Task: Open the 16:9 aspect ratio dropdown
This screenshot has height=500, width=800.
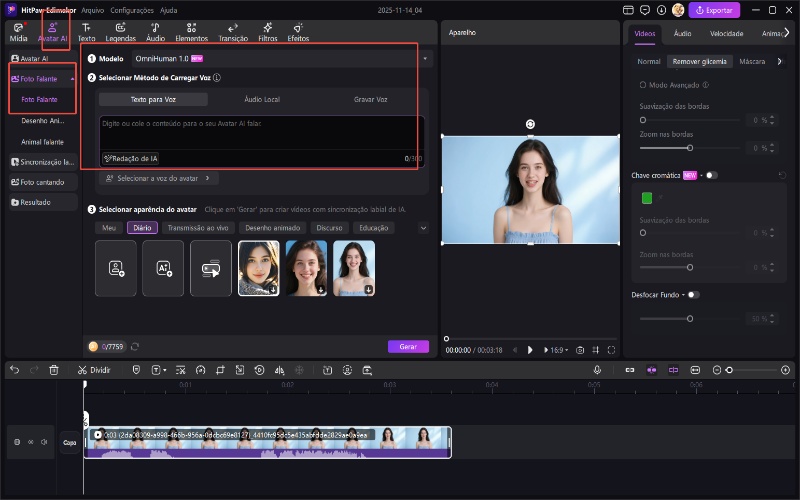Action: 558,350
